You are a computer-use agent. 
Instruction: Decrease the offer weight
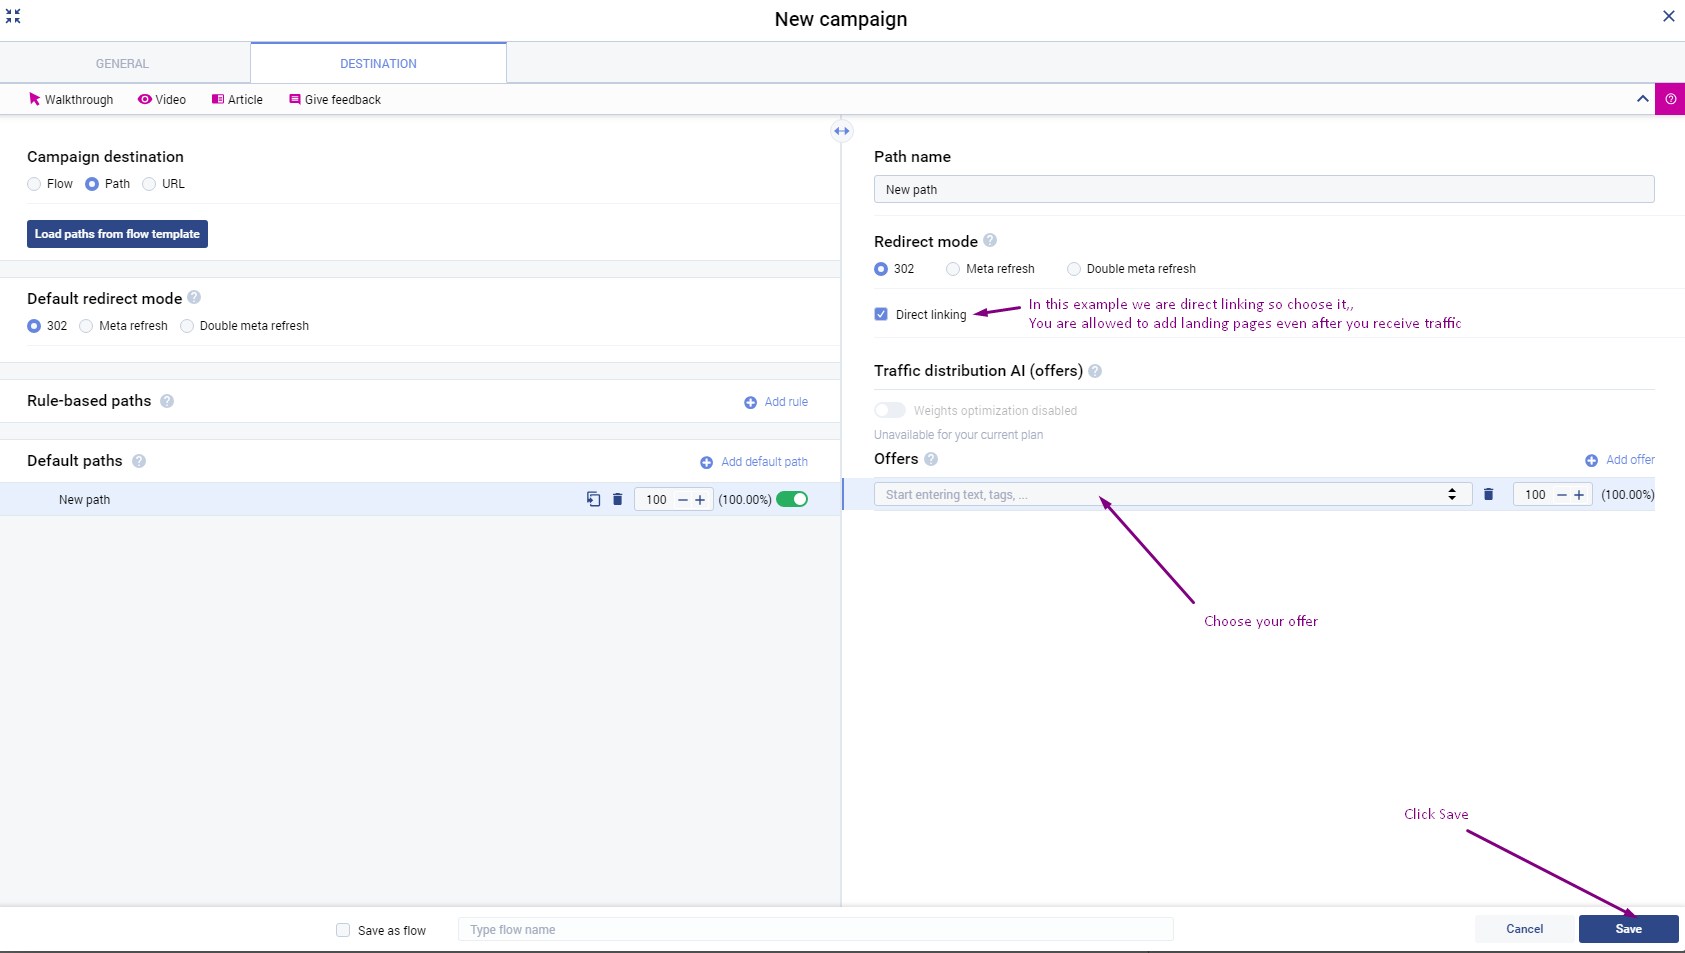click(x=1562, y=495)
